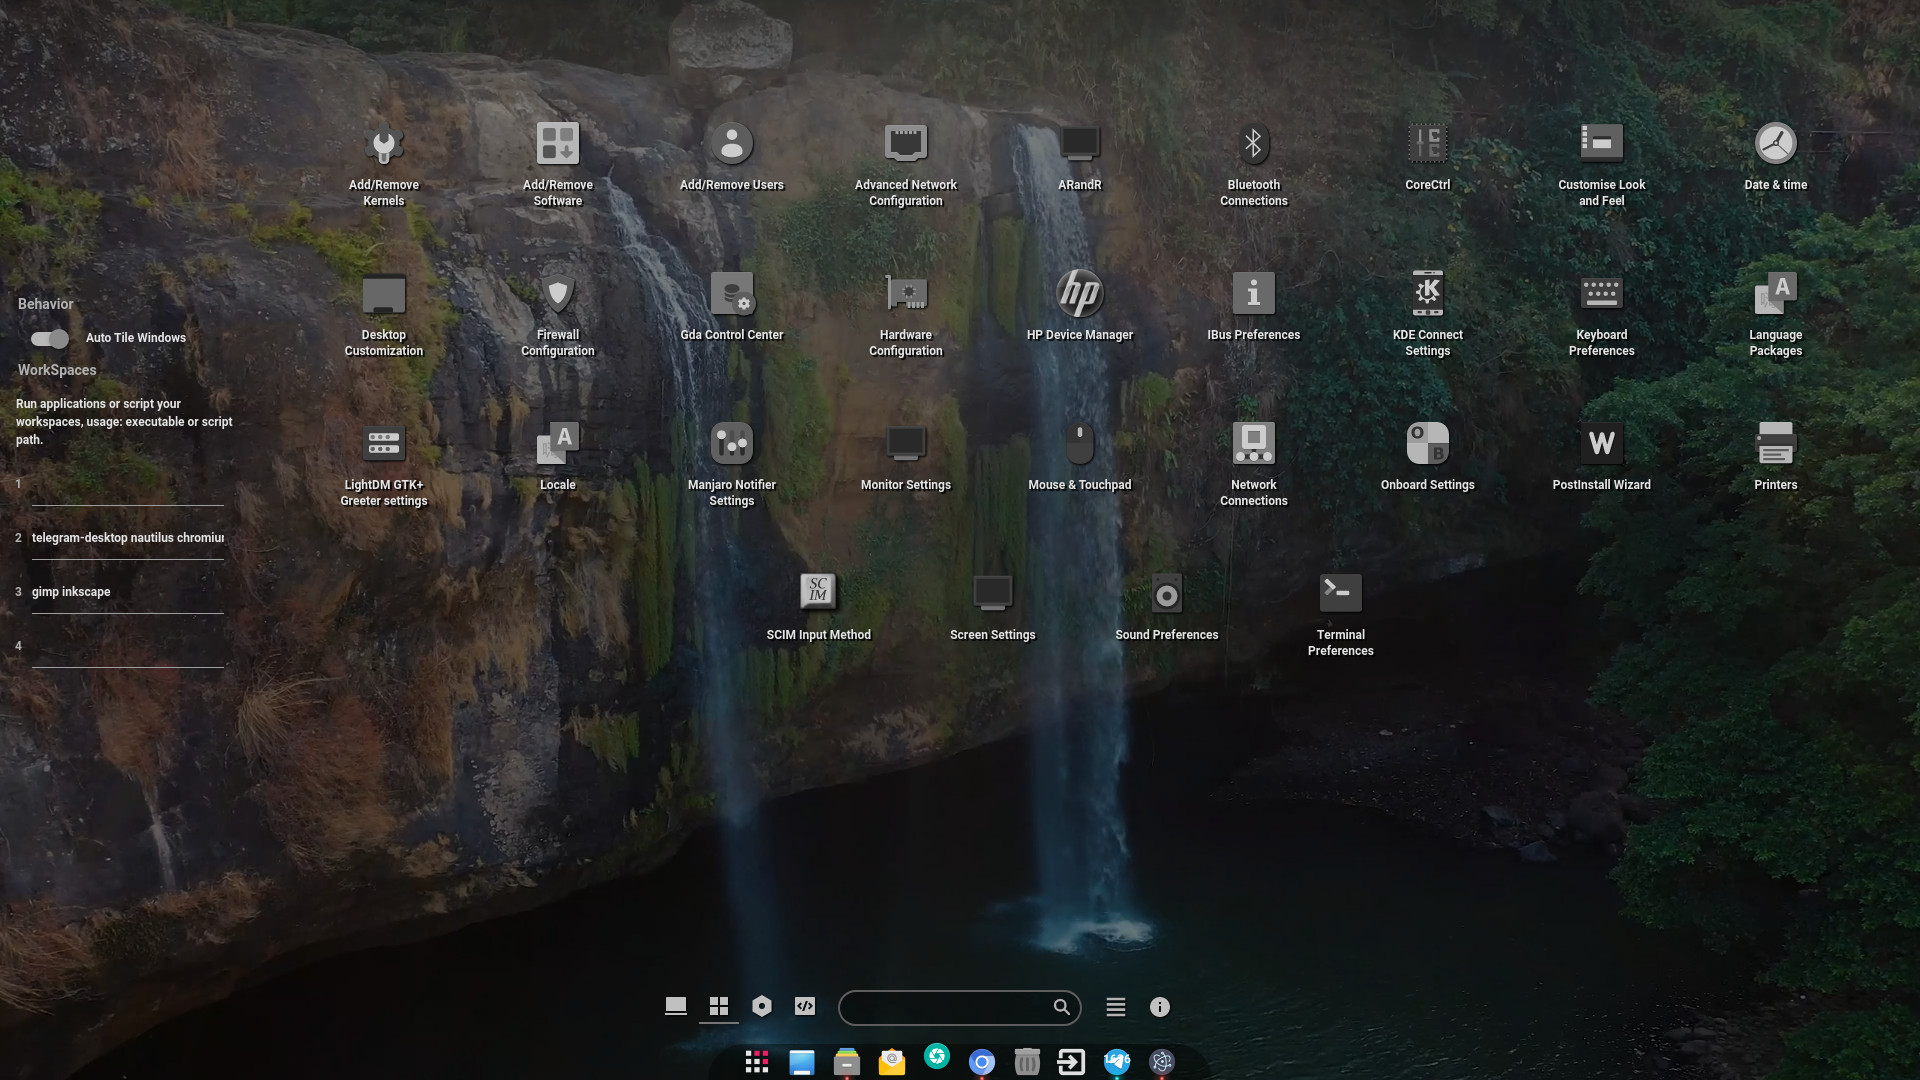
Task: Switch to the hexagon settings category tab
Action: click(761, 1007)
